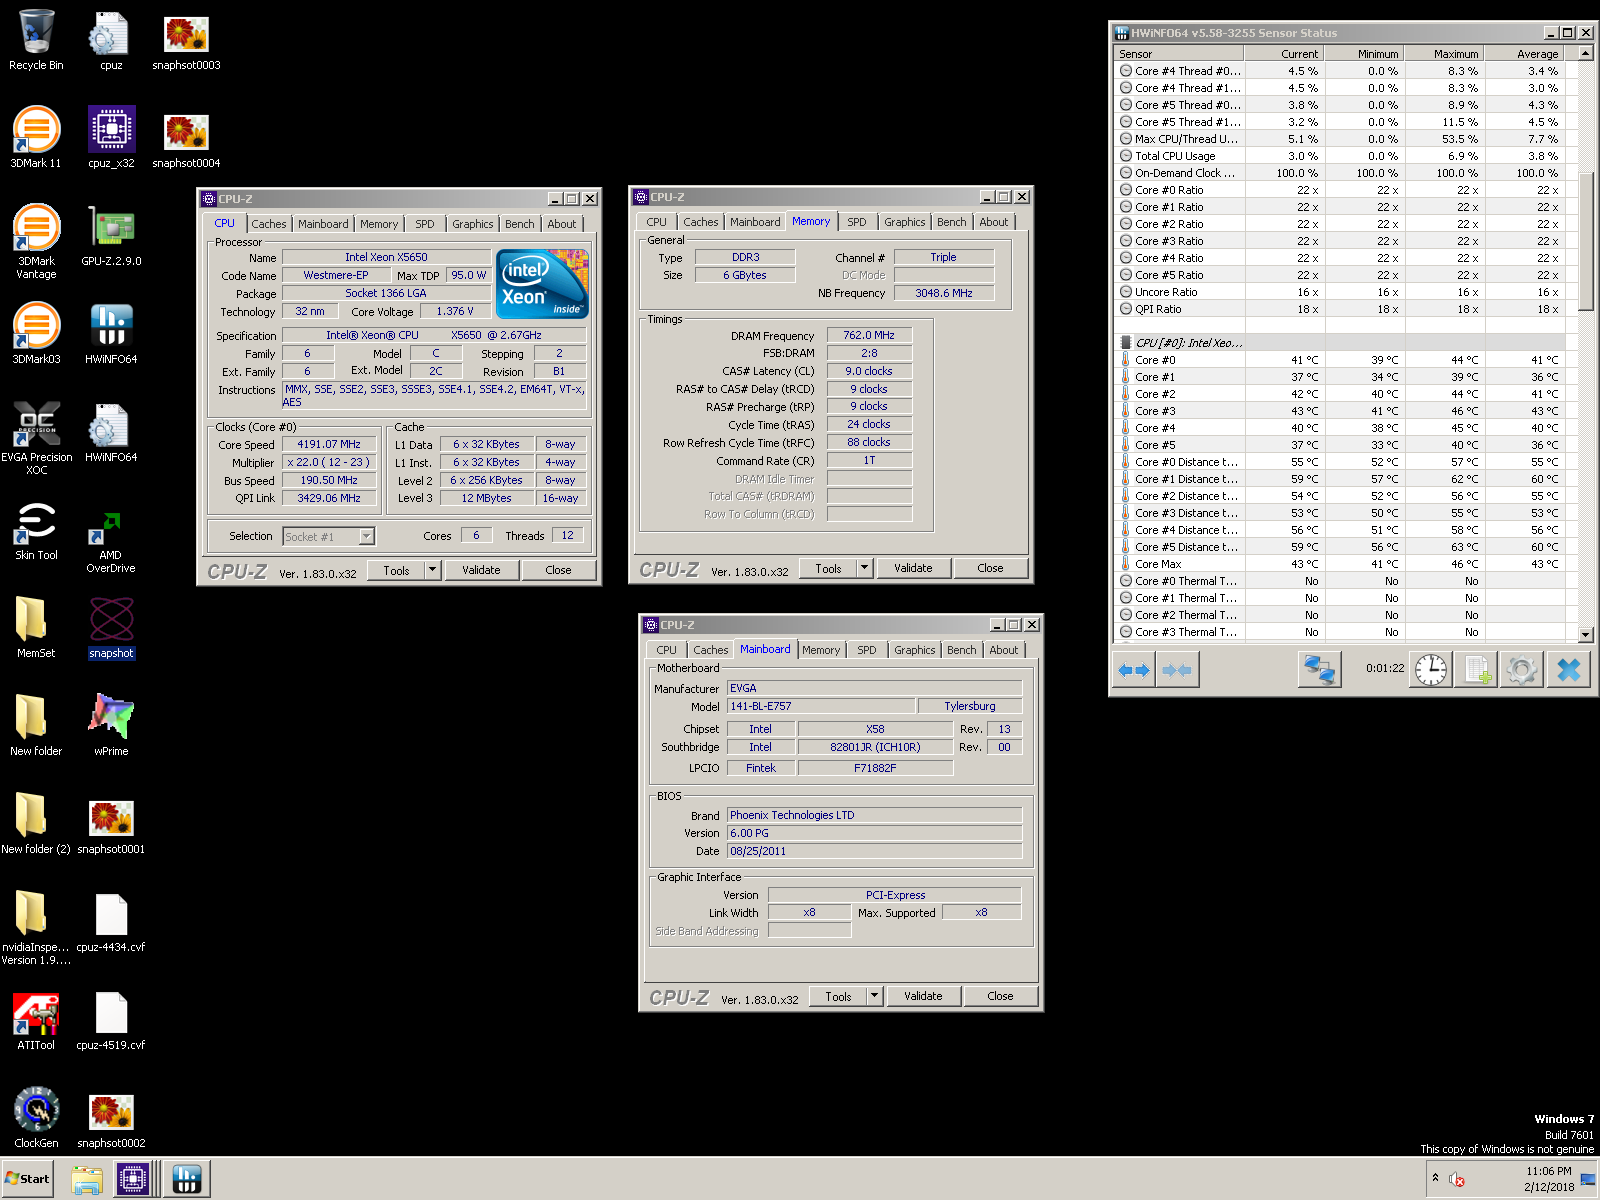Image resolution: width=1600 pixels, height=1200 pixels.
Task: Reset the HWiNFO clock timer icon
Action: (1430, 670)
